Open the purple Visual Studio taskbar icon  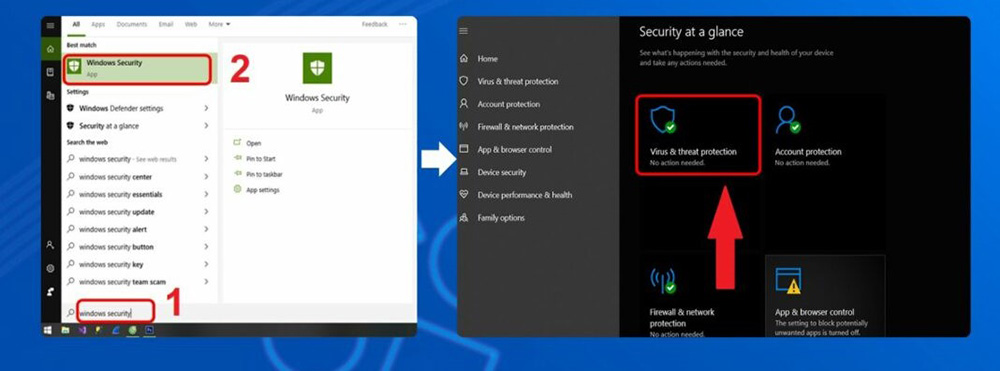tap(82, 330)
